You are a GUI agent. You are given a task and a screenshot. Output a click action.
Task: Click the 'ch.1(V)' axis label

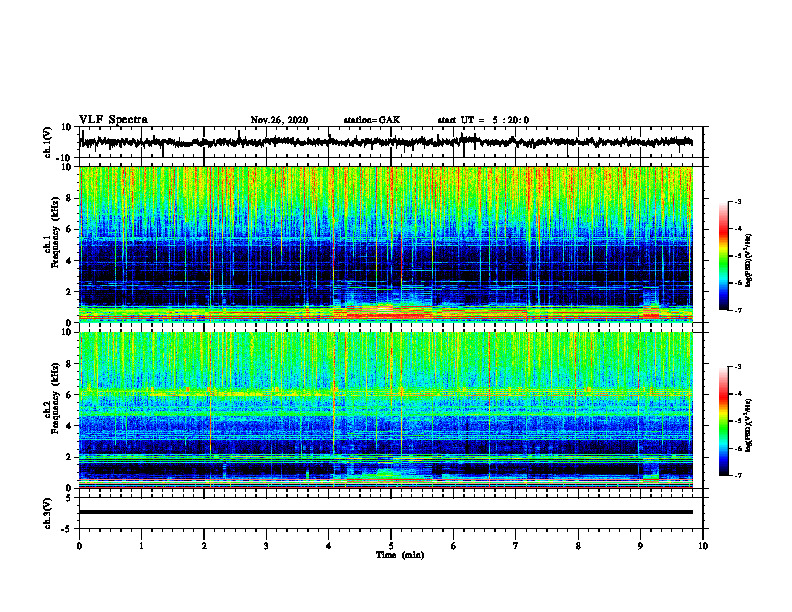click(x=48, y=142)
